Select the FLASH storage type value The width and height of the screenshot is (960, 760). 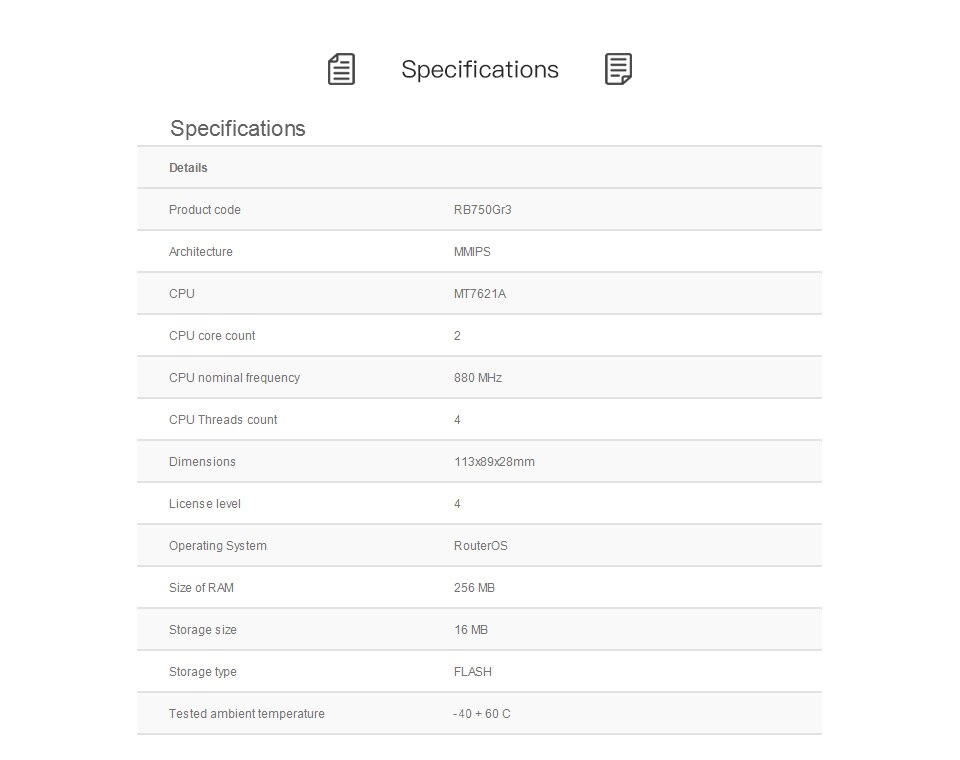pyautogui.click(x=473, y=672)
